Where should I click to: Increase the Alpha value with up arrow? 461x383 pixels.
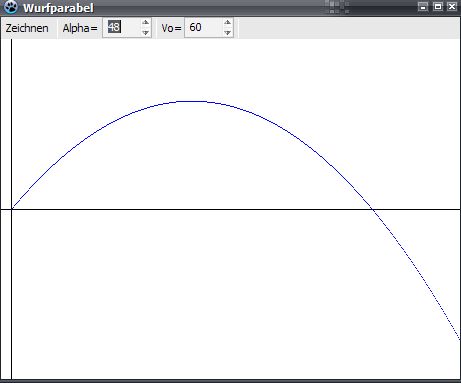click(145, 22)
